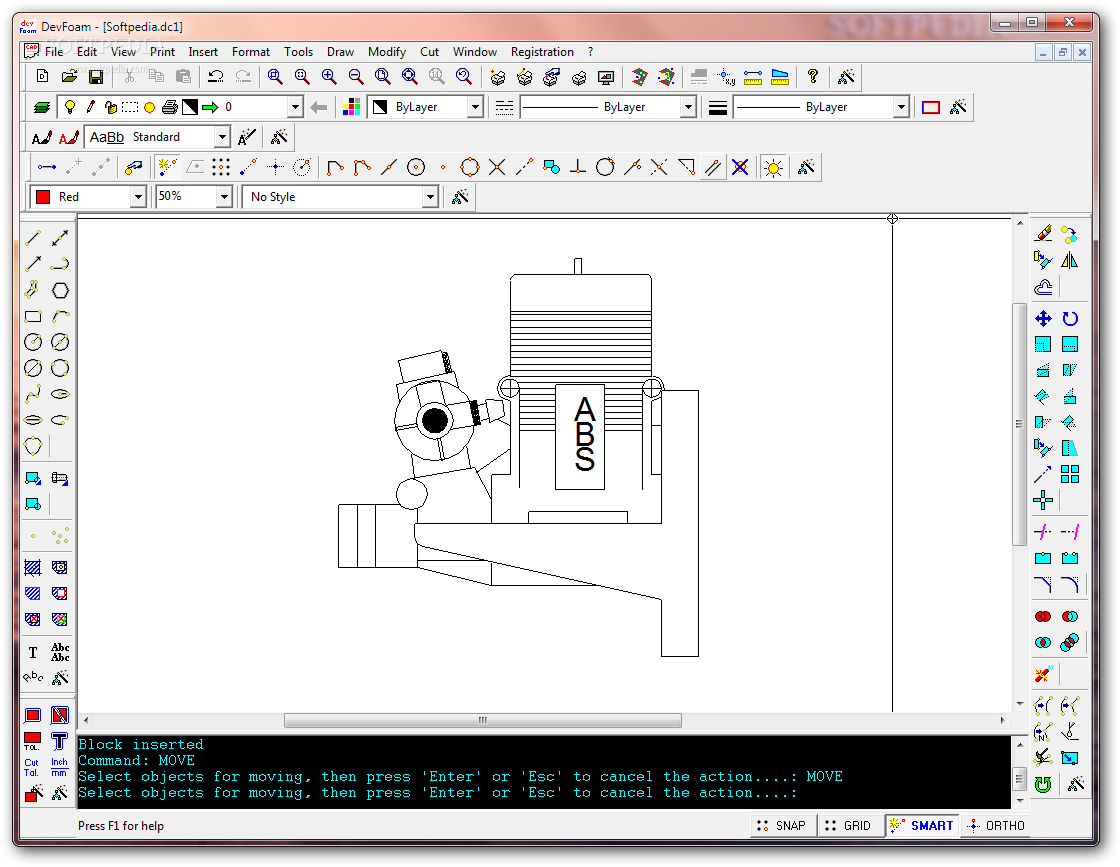This screenshot has width=1120, height=867.
Task: Save the drawing with the floppy icon
Action: pos(96,76)
